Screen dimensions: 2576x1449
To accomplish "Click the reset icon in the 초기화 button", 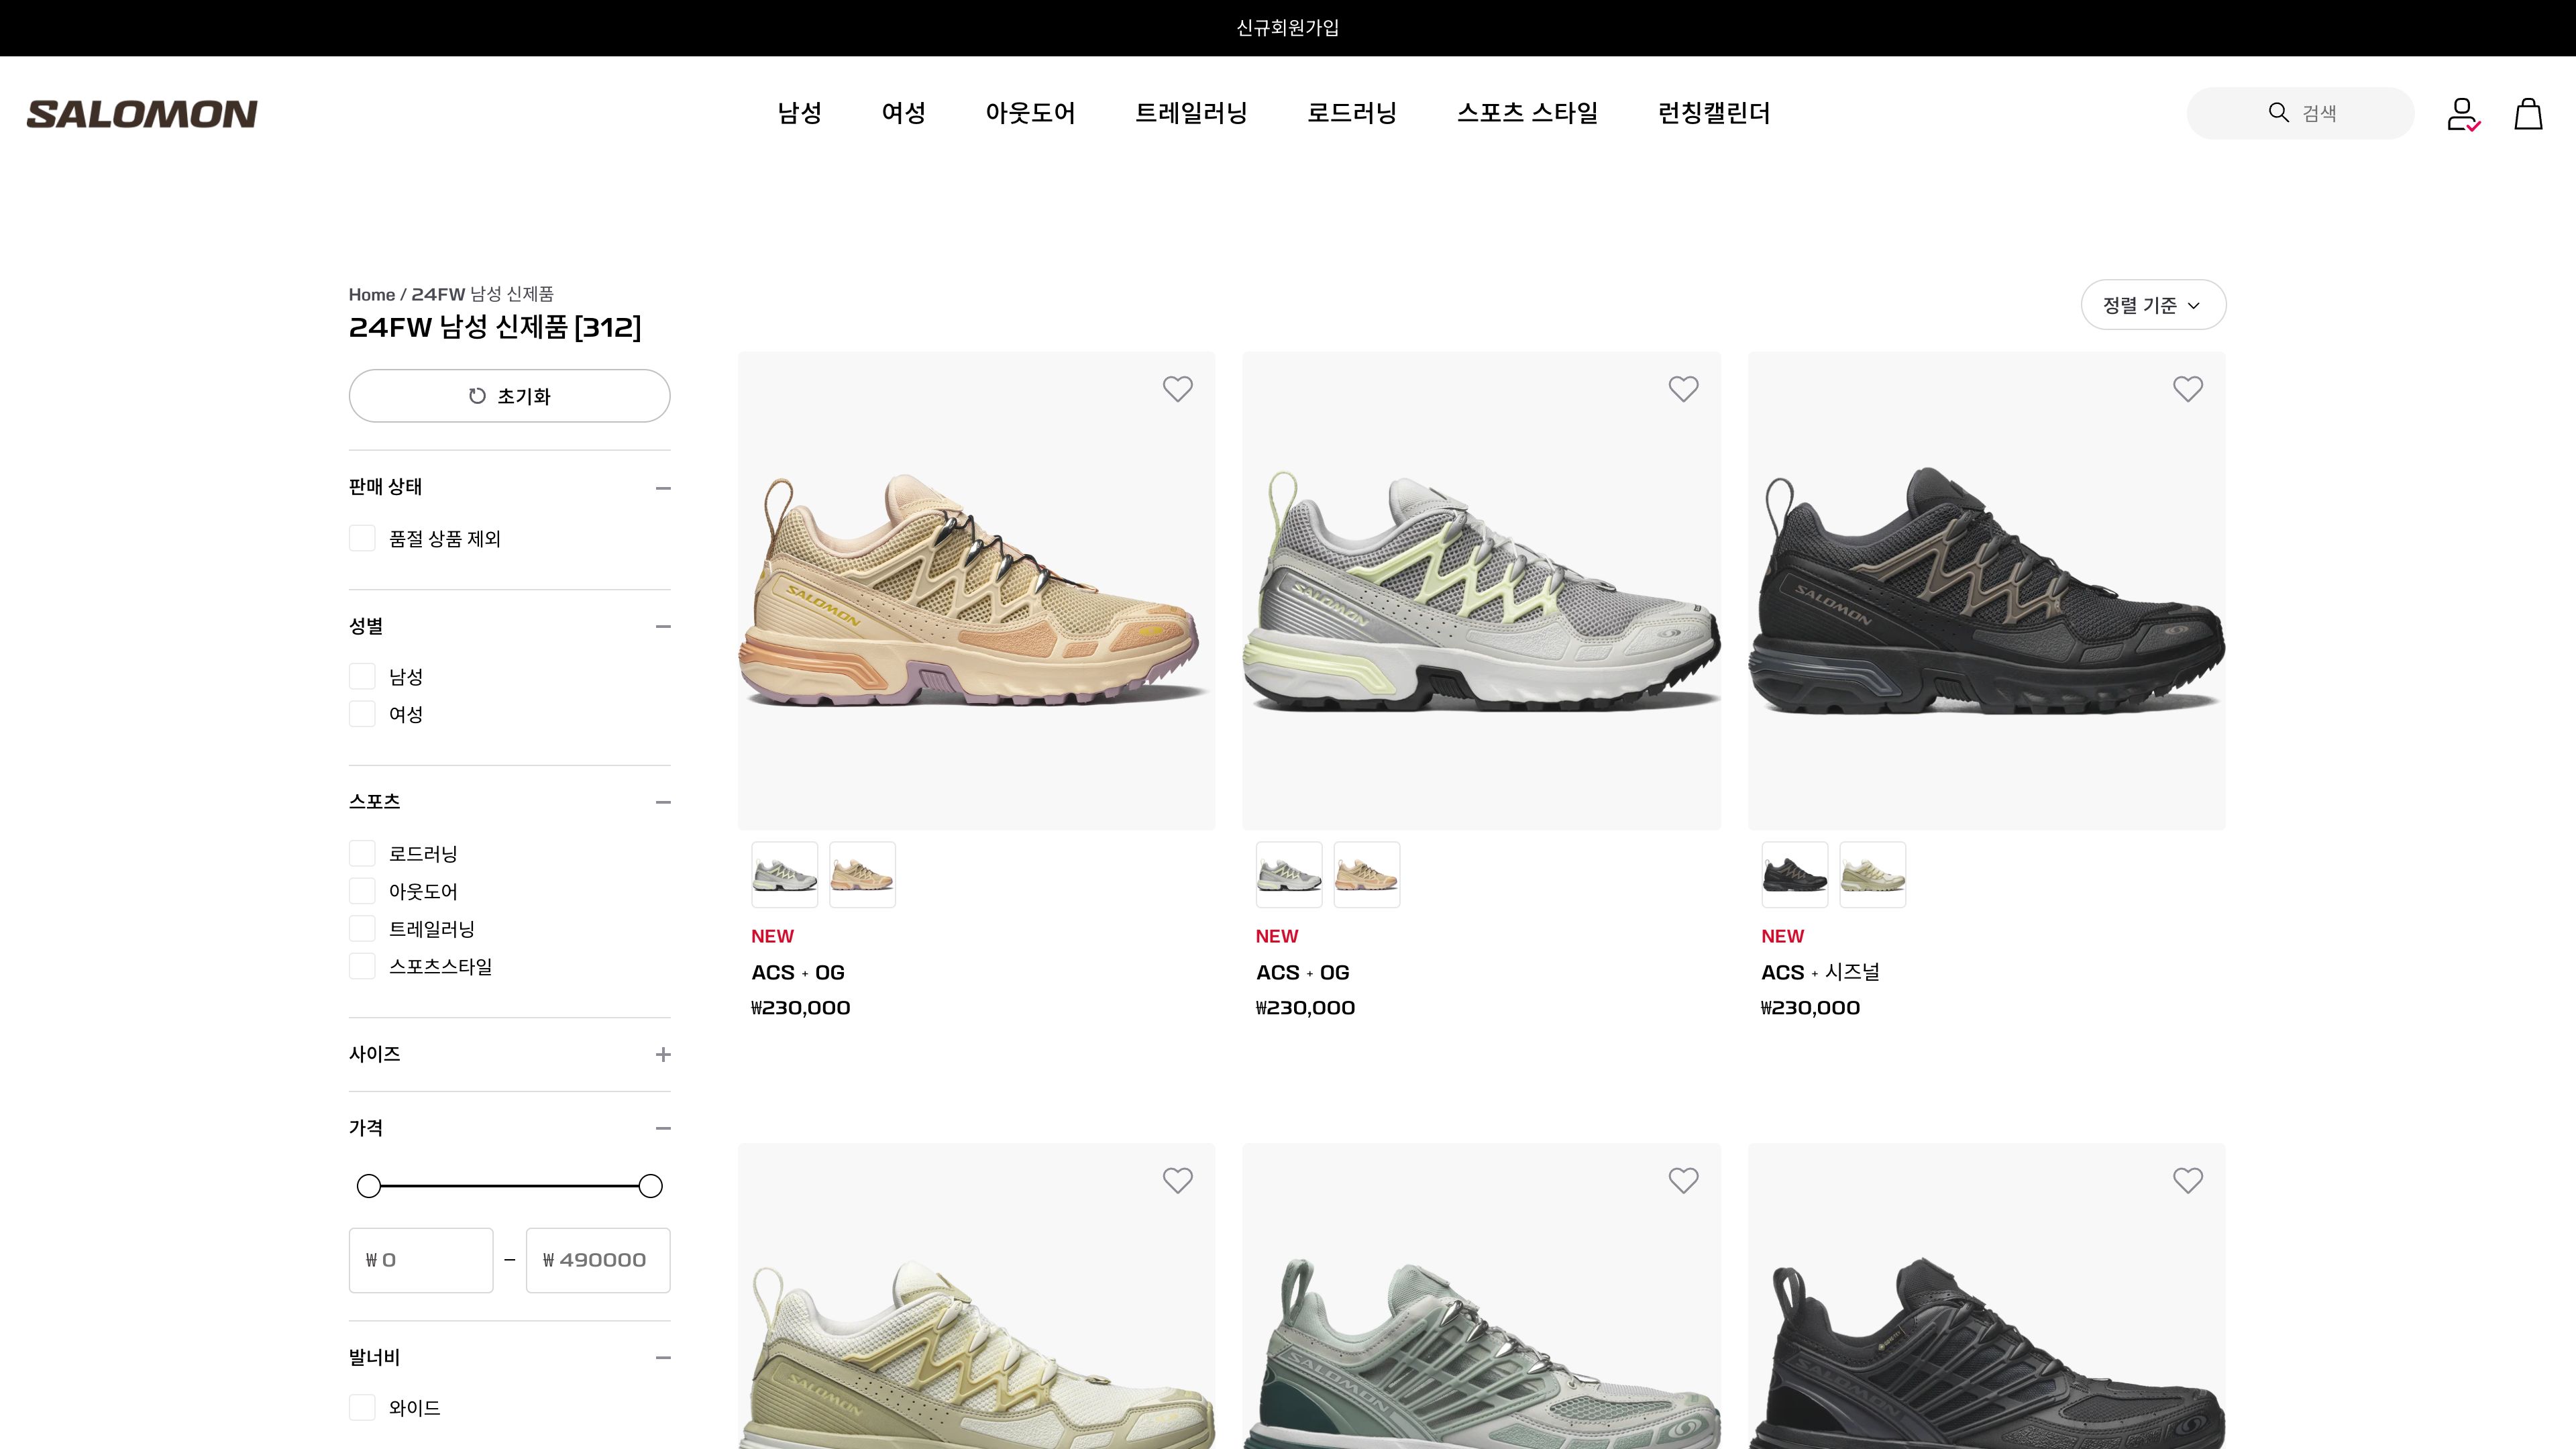I will click(478, 395).
